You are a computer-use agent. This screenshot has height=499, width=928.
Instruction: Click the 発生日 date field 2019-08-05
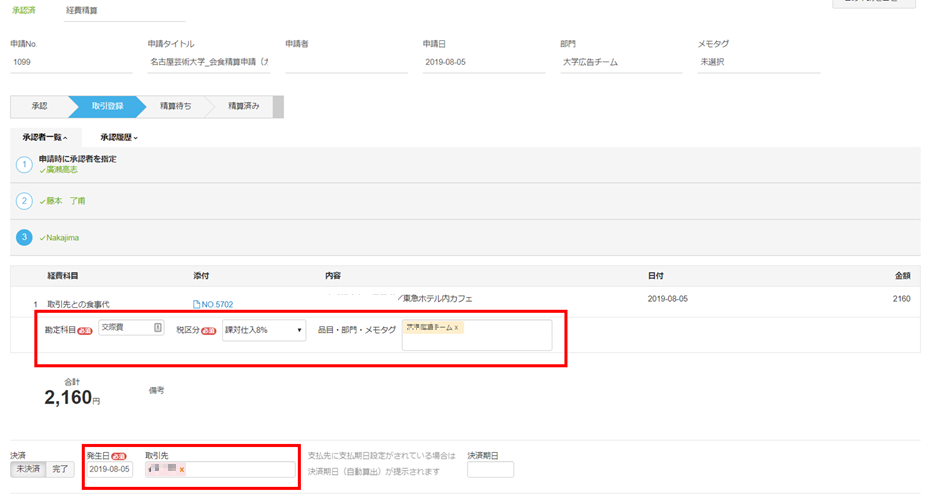pos(109,469)
